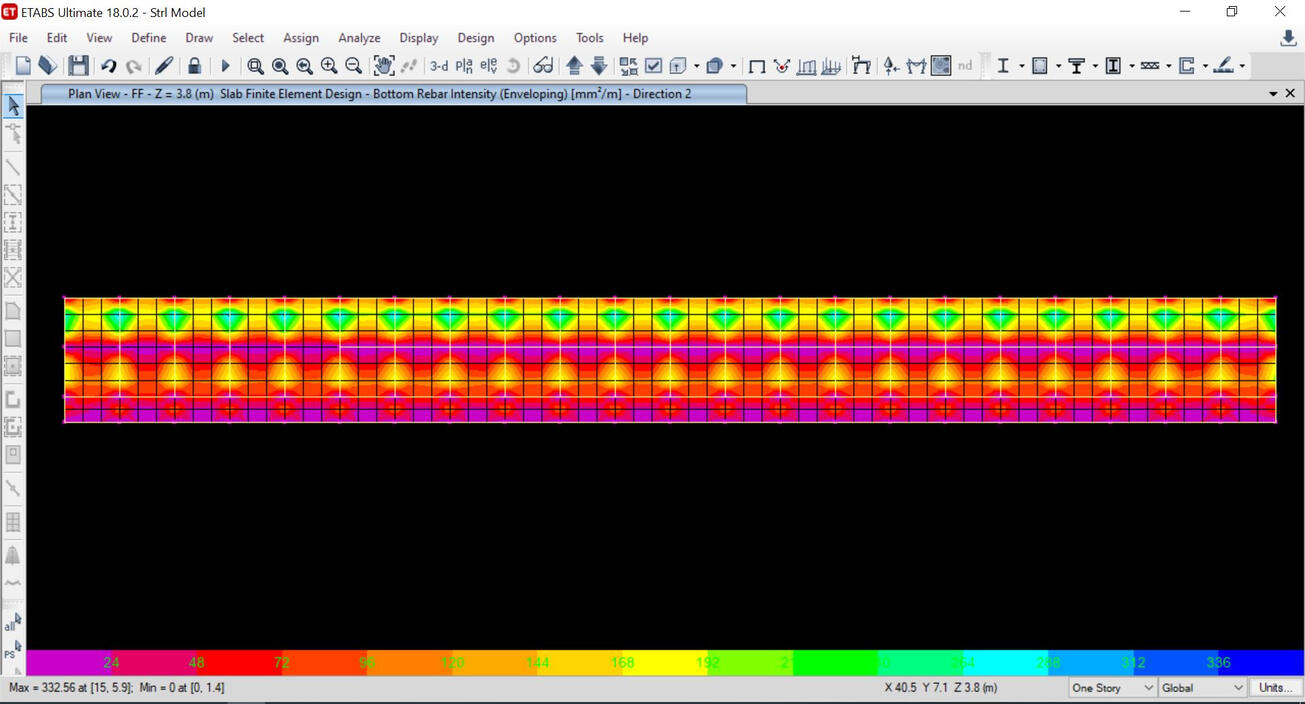Toggle the Set Display Options checkbox icon

click(x=653, y=66)
